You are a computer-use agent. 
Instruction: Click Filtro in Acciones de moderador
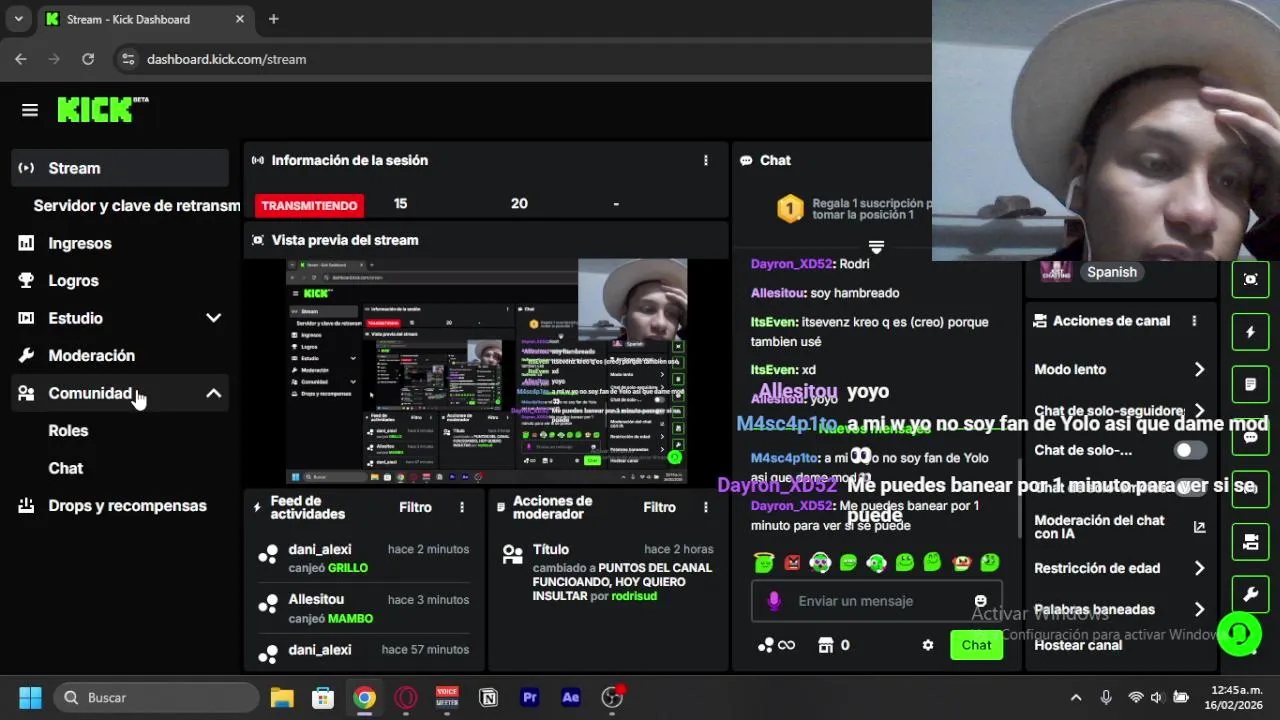coord(659,507)
